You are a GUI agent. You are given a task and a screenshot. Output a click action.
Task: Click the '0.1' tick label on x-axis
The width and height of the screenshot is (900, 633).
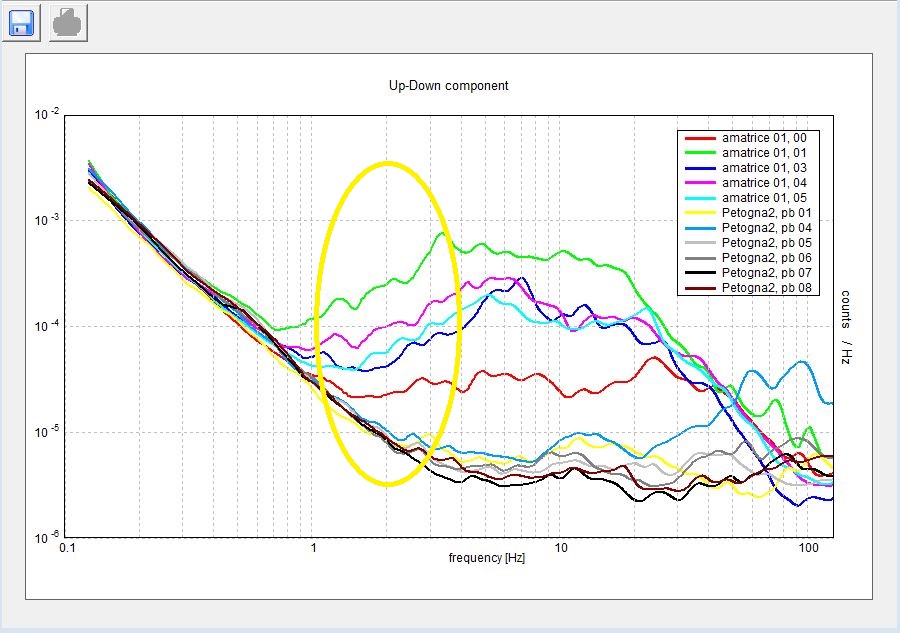[x=68, y=549]
